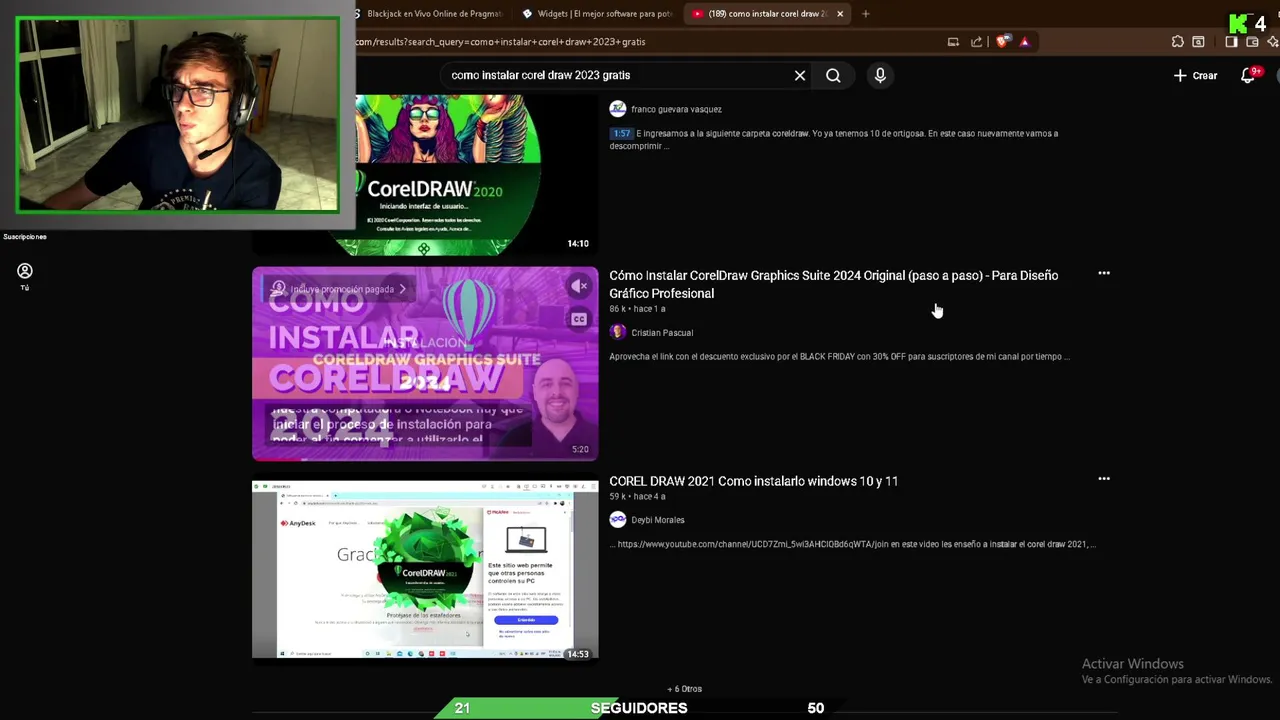Open new browser tab
The height and width of the screenshot is (720, 1280).
[866, 14]
